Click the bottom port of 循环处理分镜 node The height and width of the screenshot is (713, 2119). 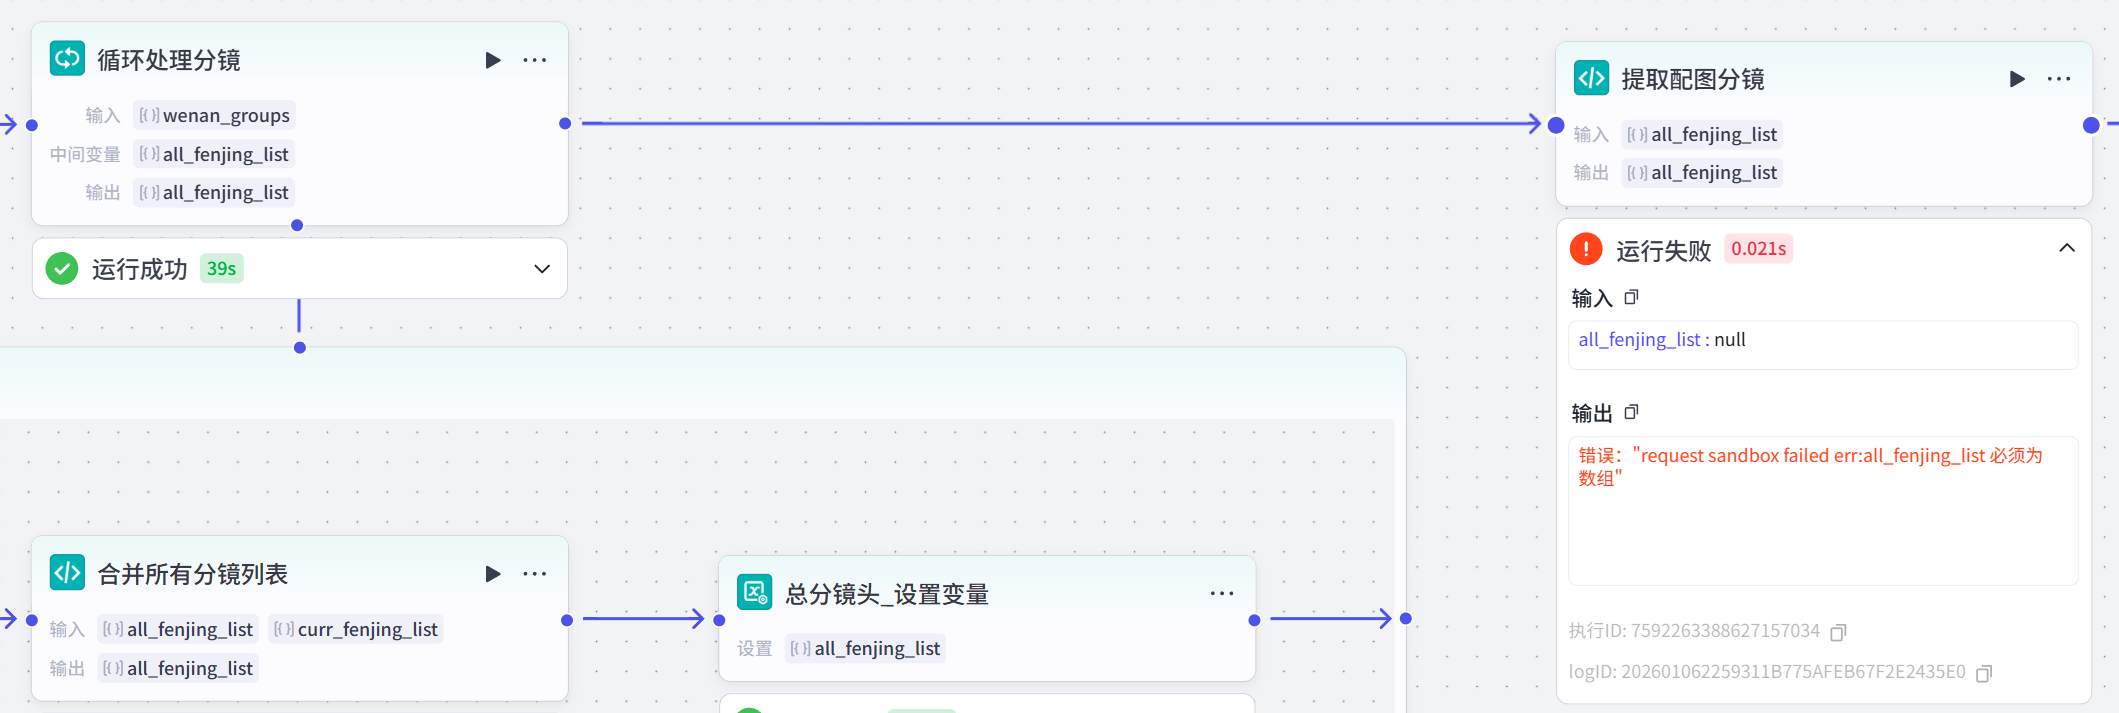297,225
